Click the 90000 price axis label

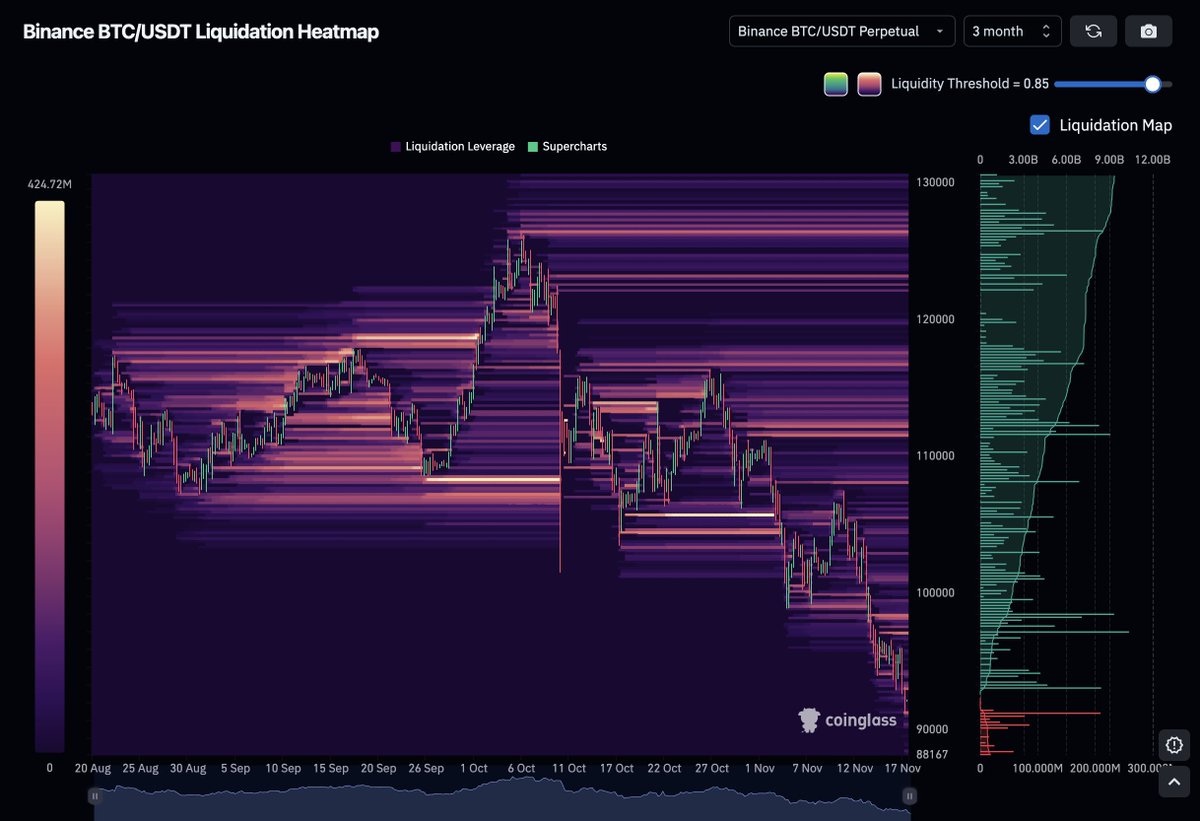coord(934,729)
